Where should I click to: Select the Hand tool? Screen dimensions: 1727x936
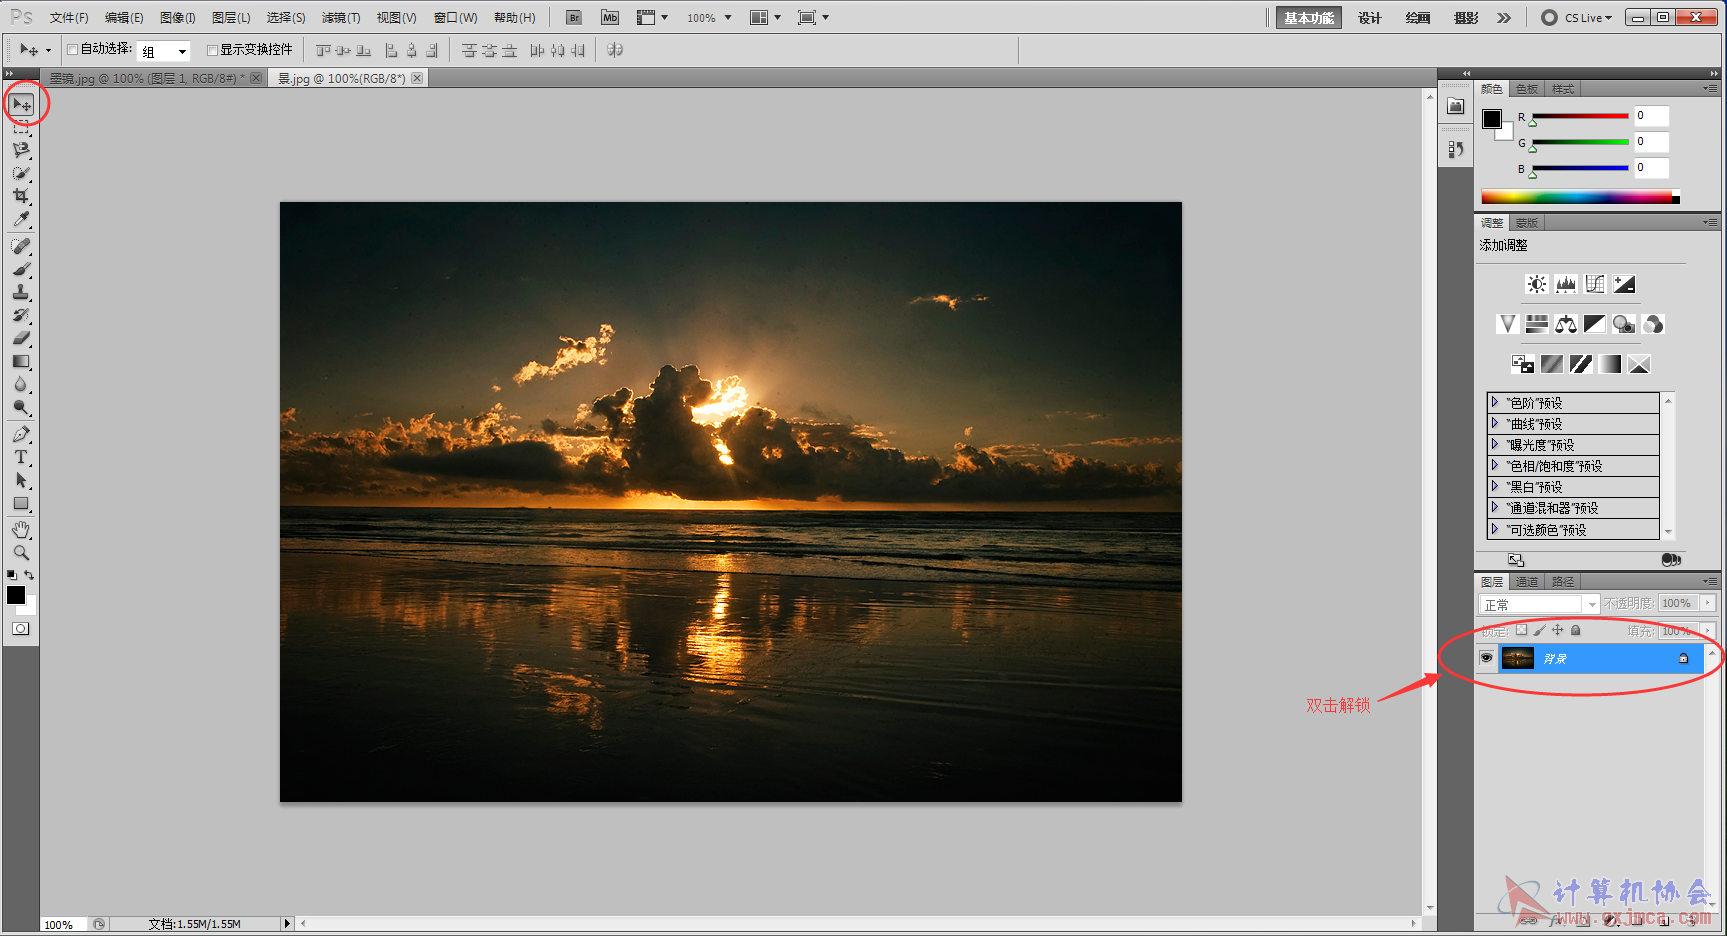(21, 530)
